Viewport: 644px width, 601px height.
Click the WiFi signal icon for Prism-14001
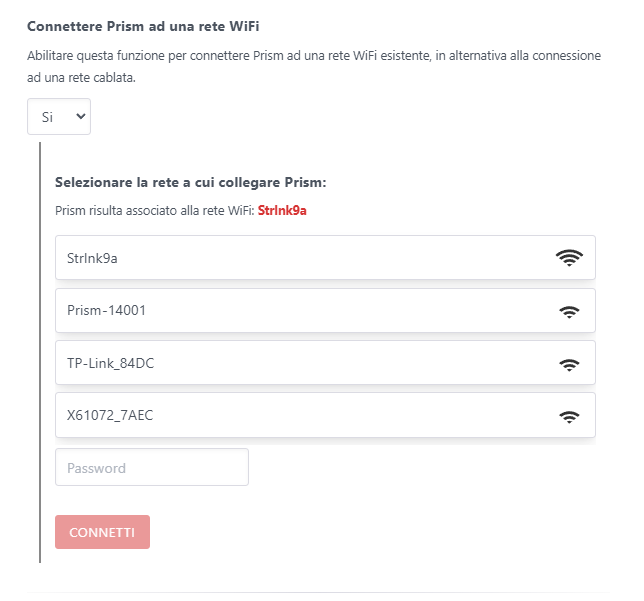[x=569, y=312]
